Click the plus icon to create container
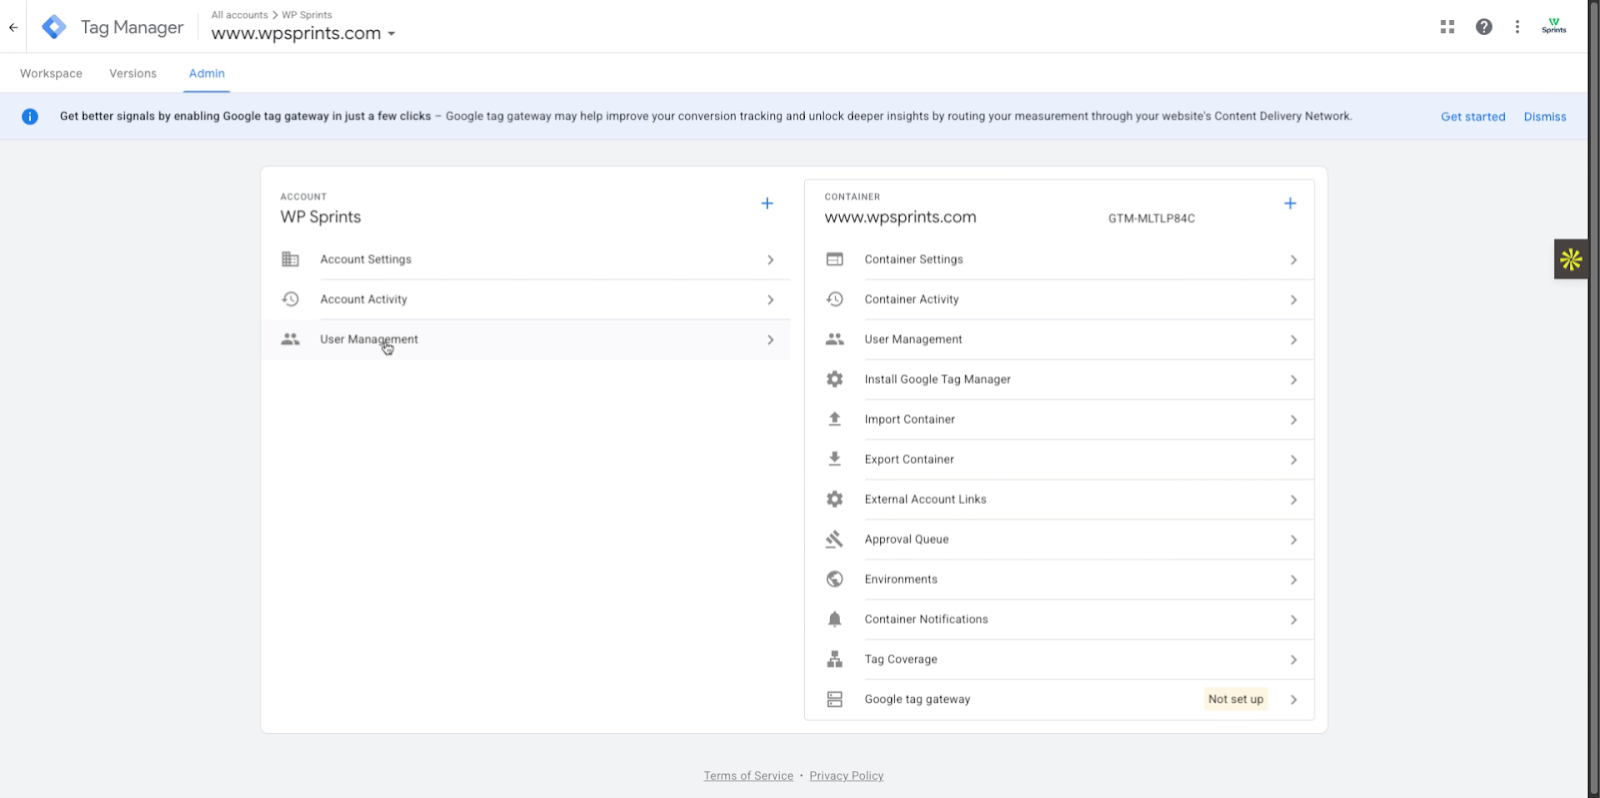Viewport: 1600px width, 798px height. coord(1290,204)
